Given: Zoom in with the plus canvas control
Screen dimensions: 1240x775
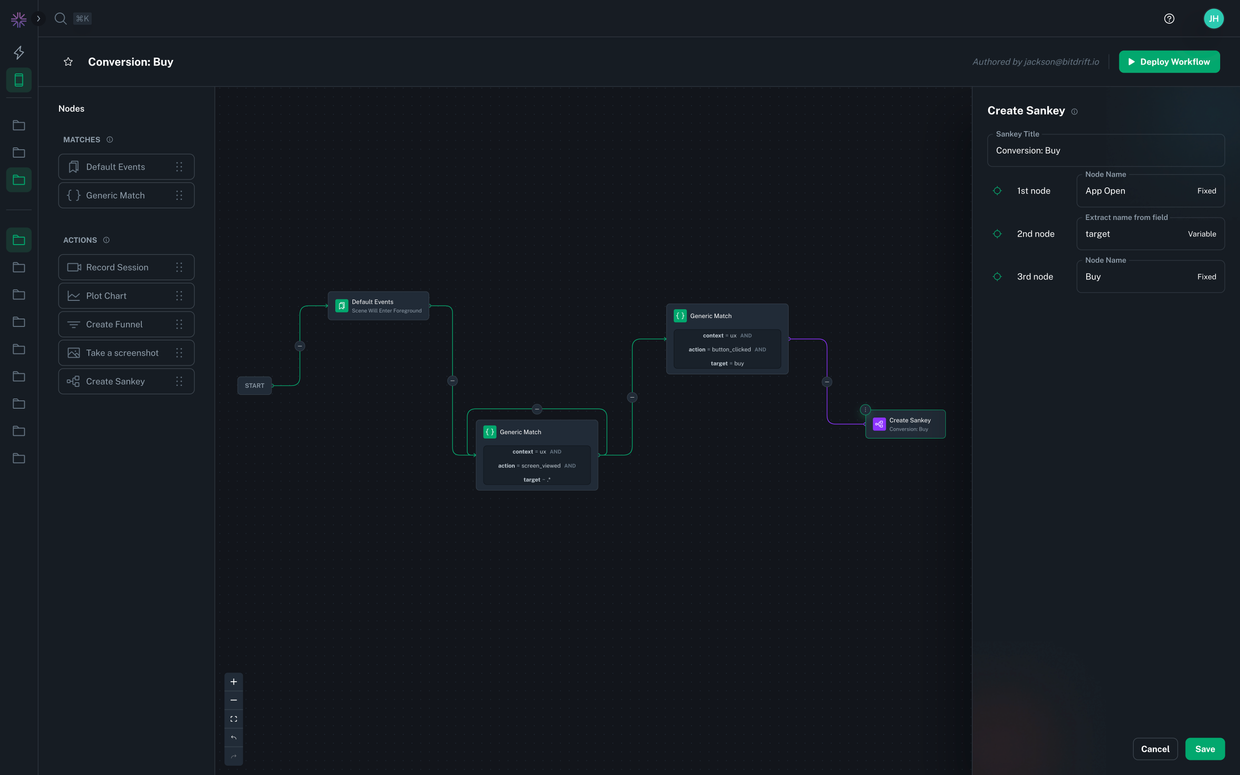Looking at the screenshot, I should click(233, 681).
